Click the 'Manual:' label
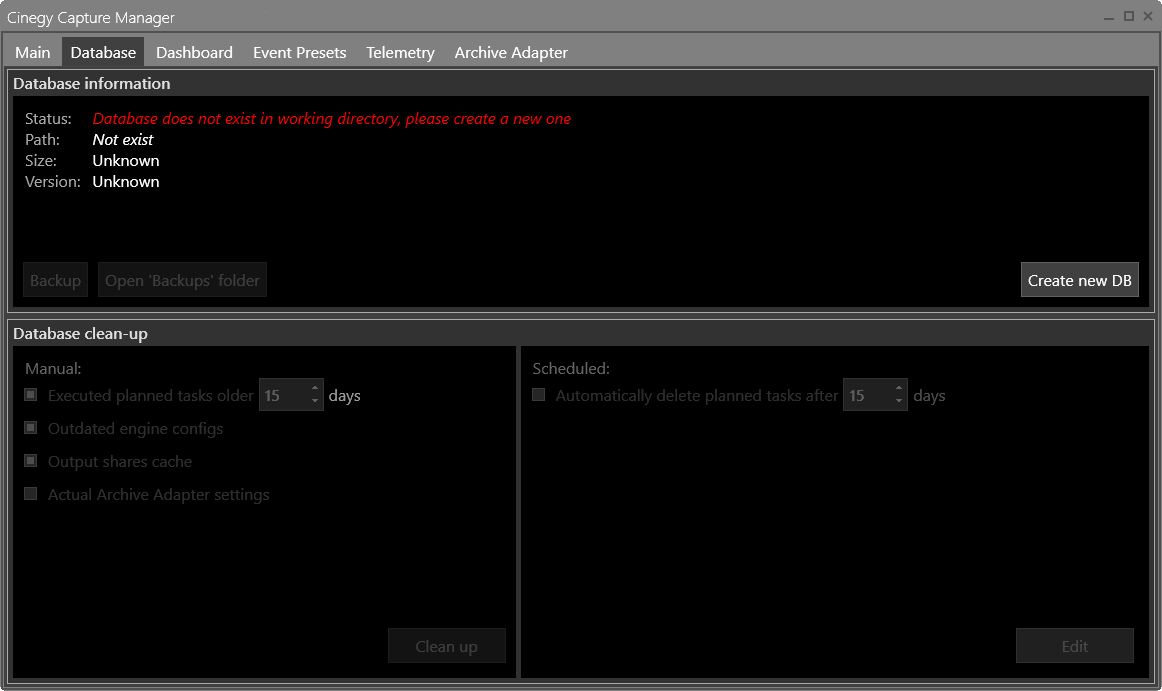 pos(53,368)
